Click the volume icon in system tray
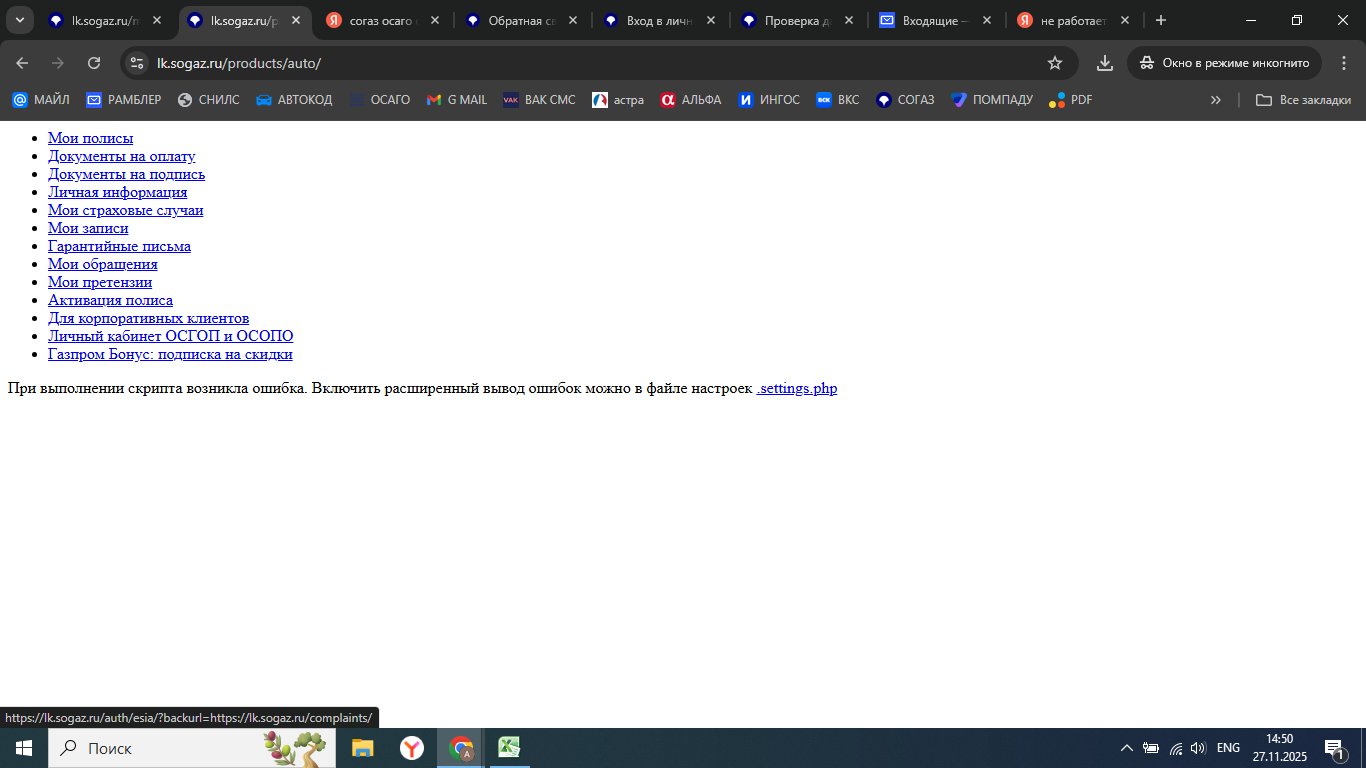Screen dimensions: 1366x768 click(1198, 748)
